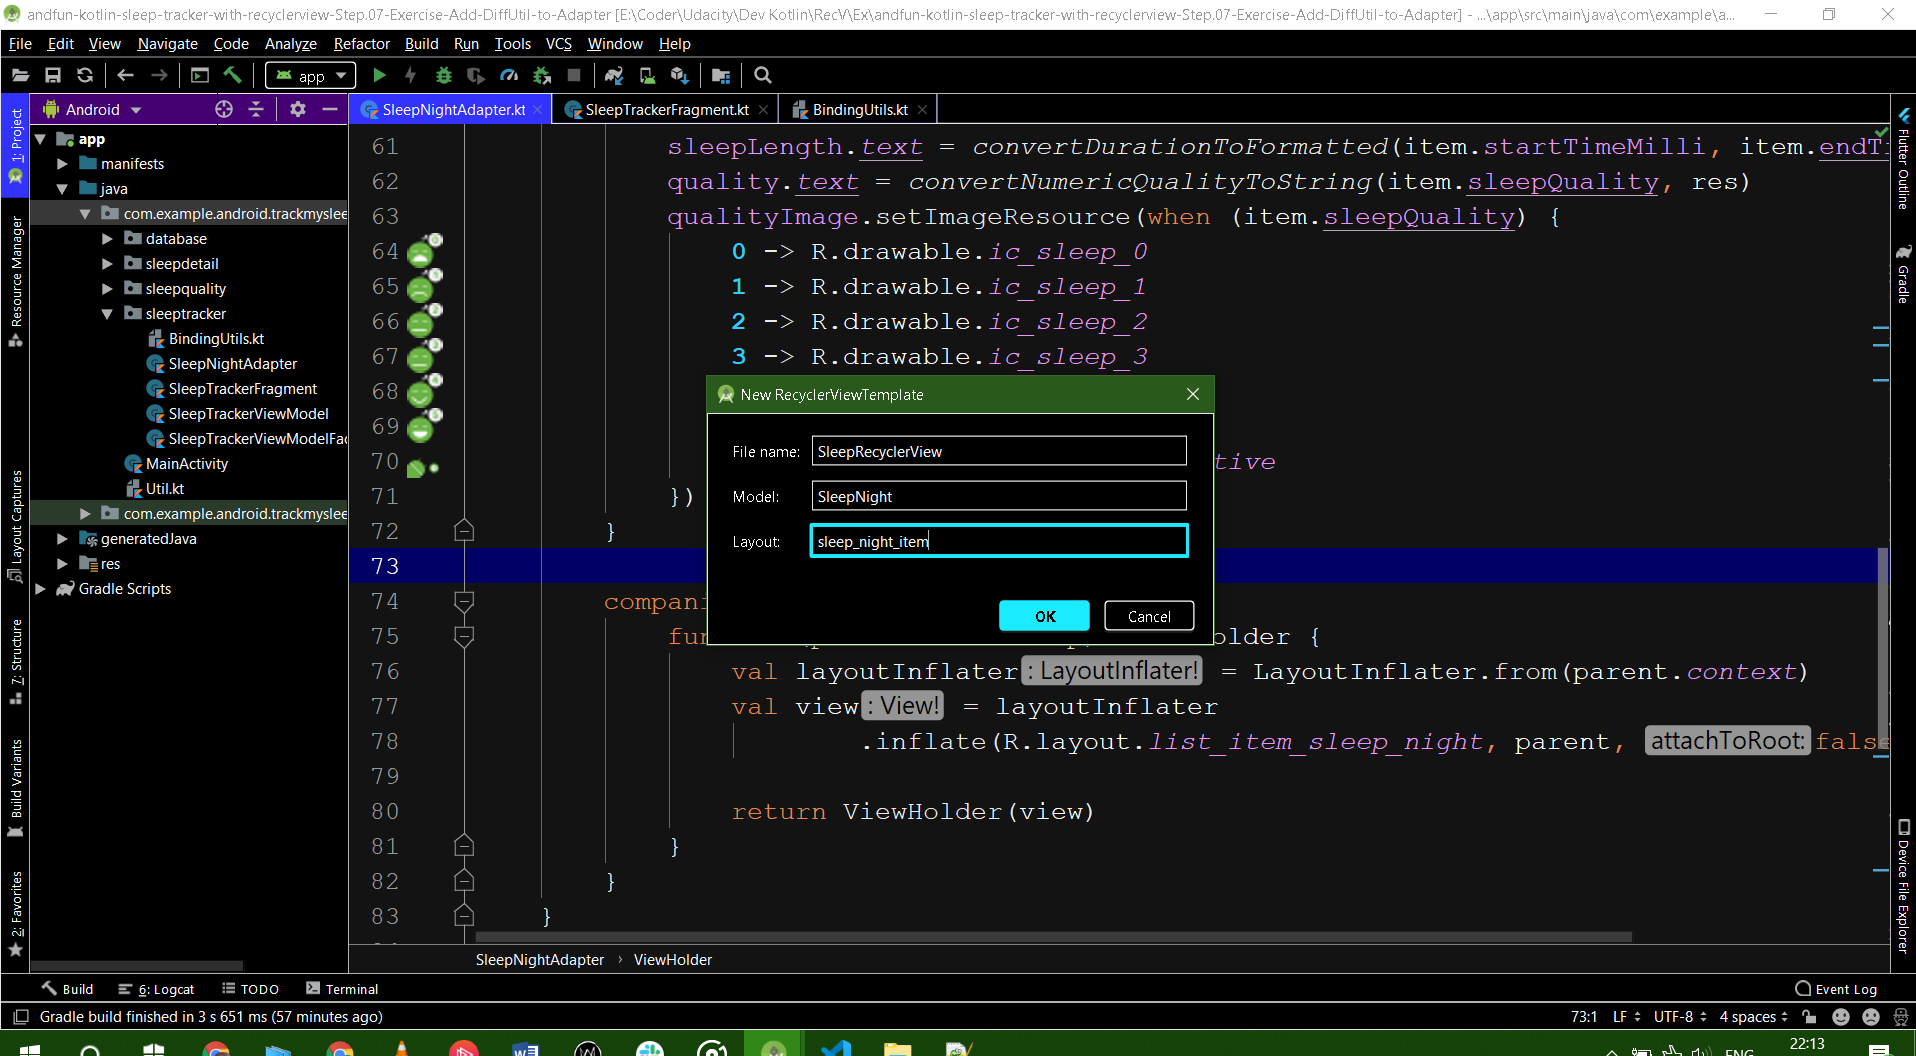The width and height of the screenshot is (1916, 1056).
Task: Open the Event Log button
Action: (1836, 989)
